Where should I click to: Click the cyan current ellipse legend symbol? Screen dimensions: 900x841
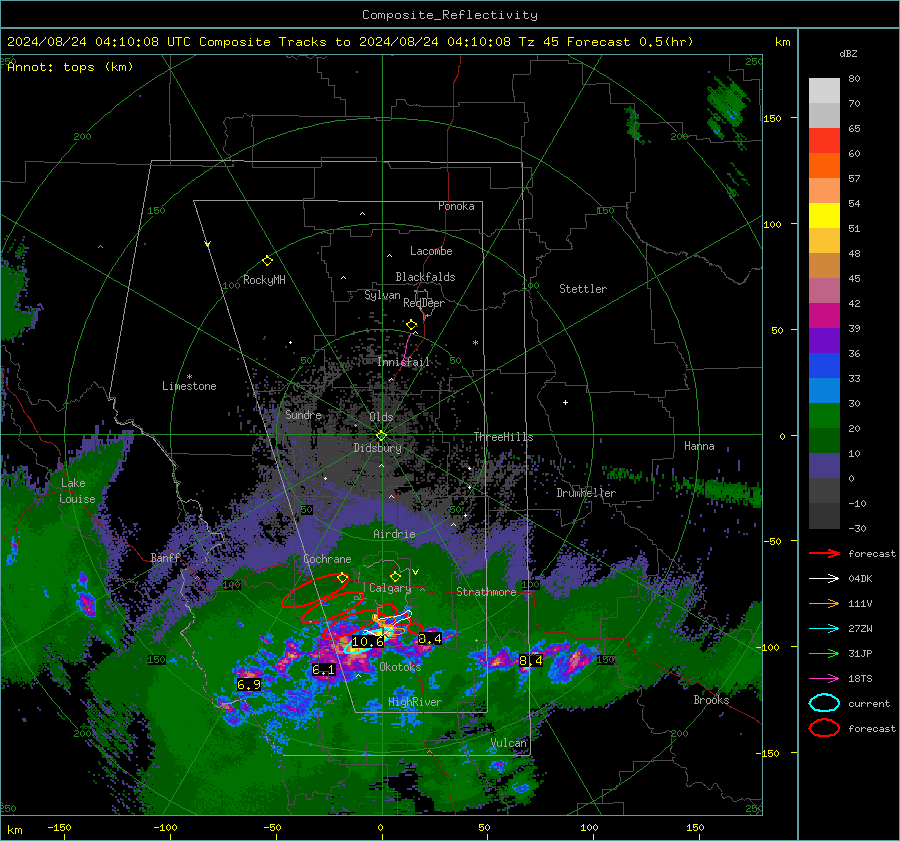point(824,703)
